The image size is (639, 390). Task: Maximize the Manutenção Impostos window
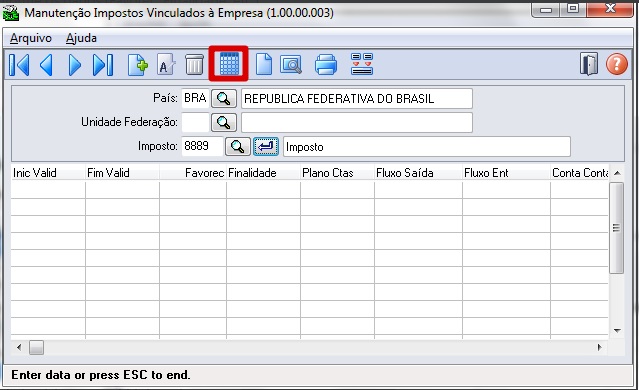point(573,9)
